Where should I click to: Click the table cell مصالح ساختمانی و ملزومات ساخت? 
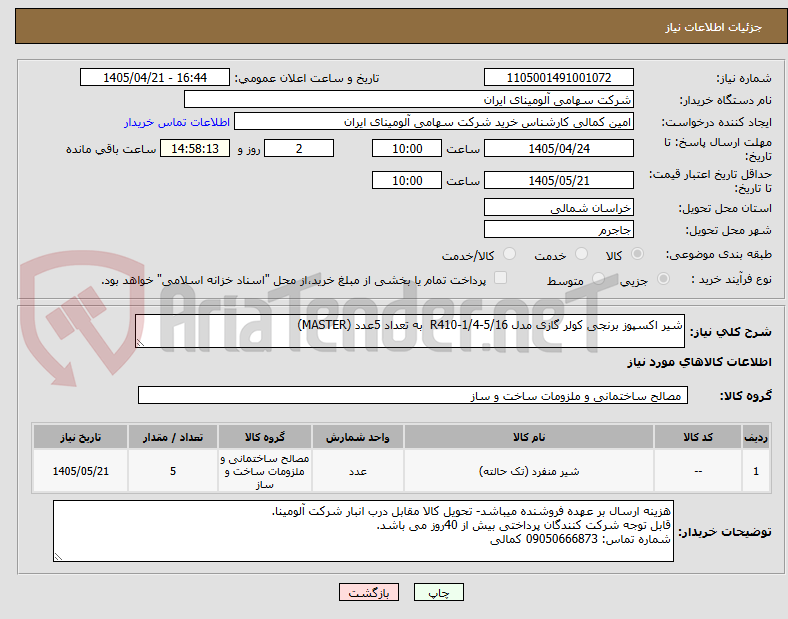(x=264, y=471)
